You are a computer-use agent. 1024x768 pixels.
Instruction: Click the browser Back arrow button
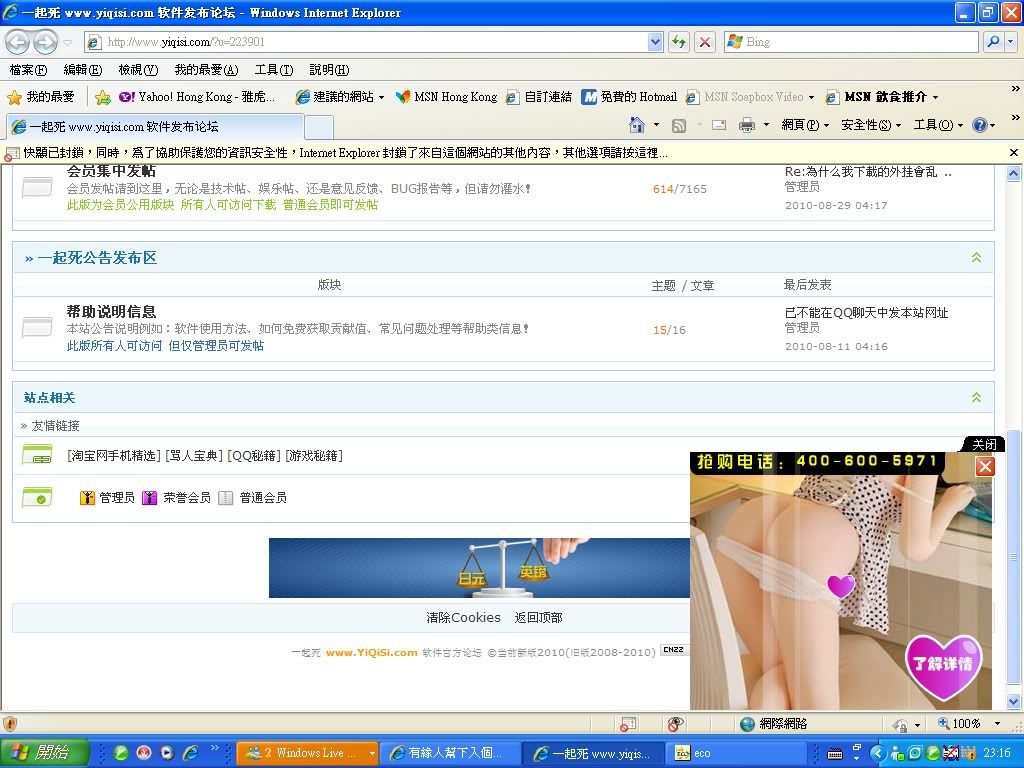[x=18, y=42]
